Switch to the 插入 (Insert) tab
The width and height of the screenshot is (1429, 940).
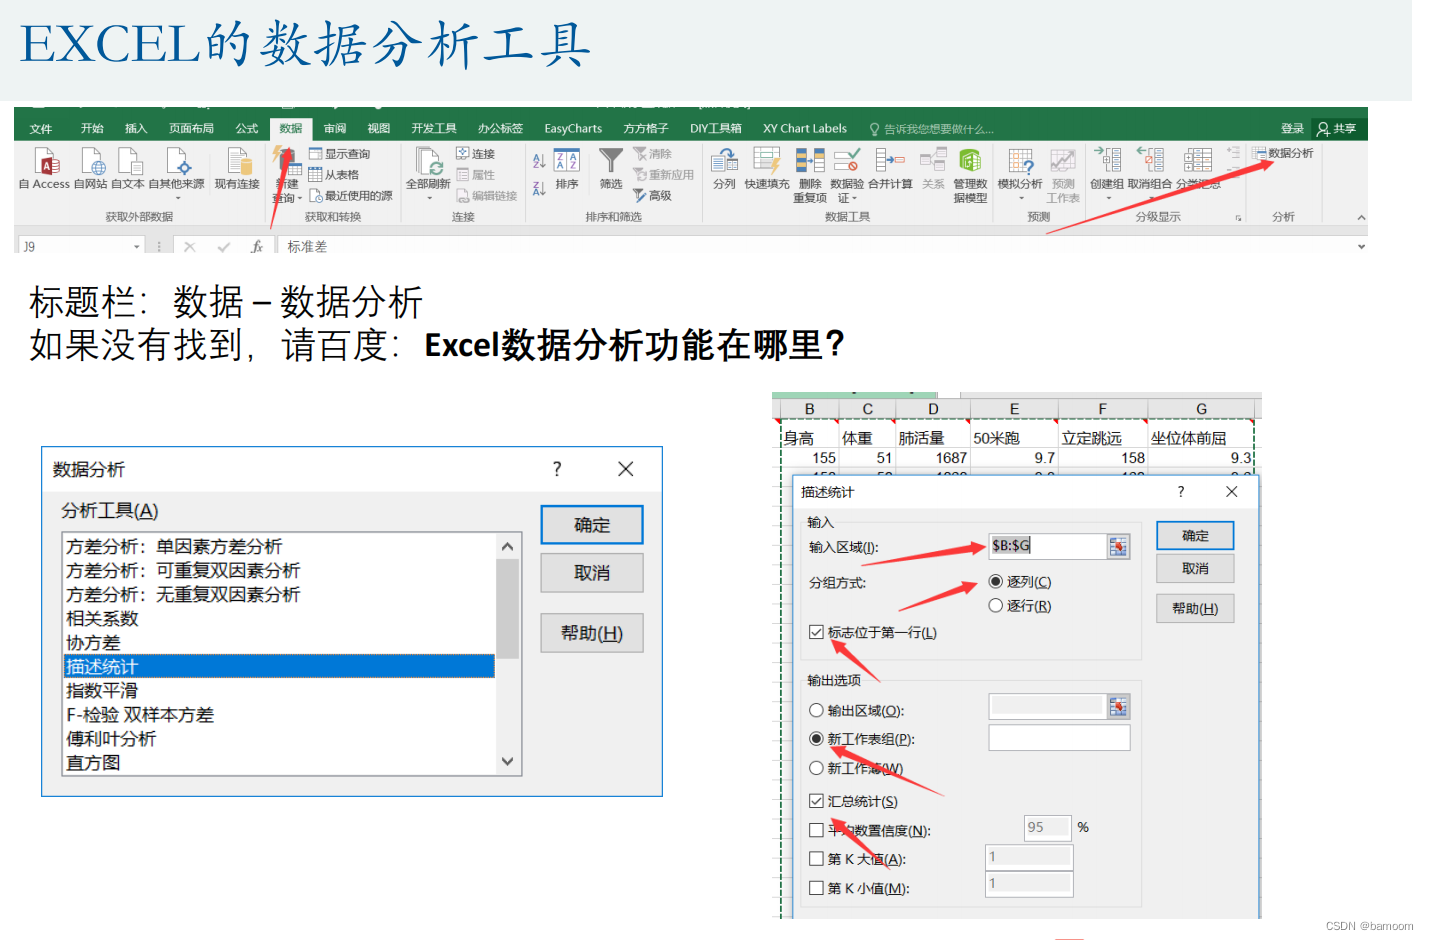point(136,129)
